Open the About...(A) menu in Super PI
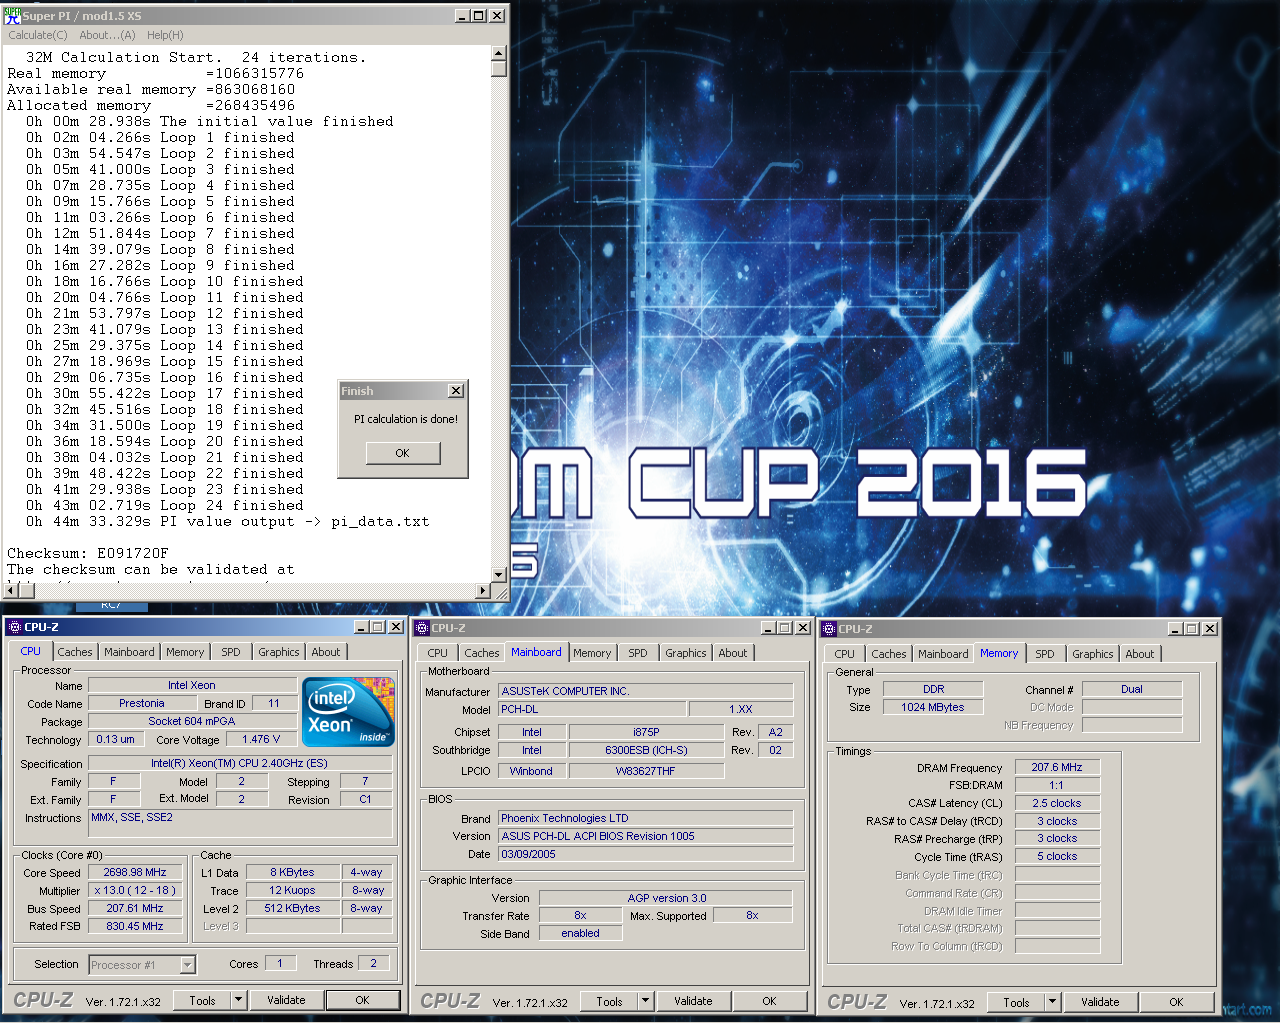 107,35
